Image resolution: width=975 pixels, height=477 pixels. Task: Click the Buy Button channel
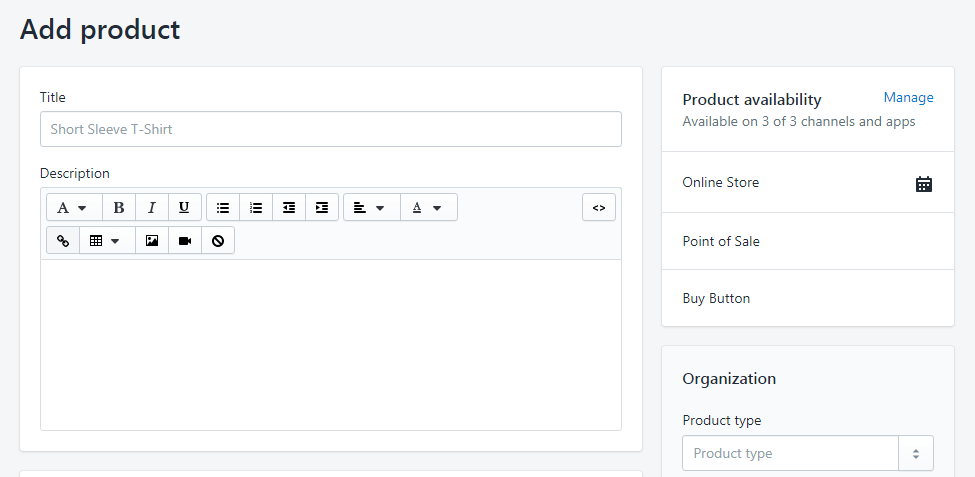[x=808, y=298]
